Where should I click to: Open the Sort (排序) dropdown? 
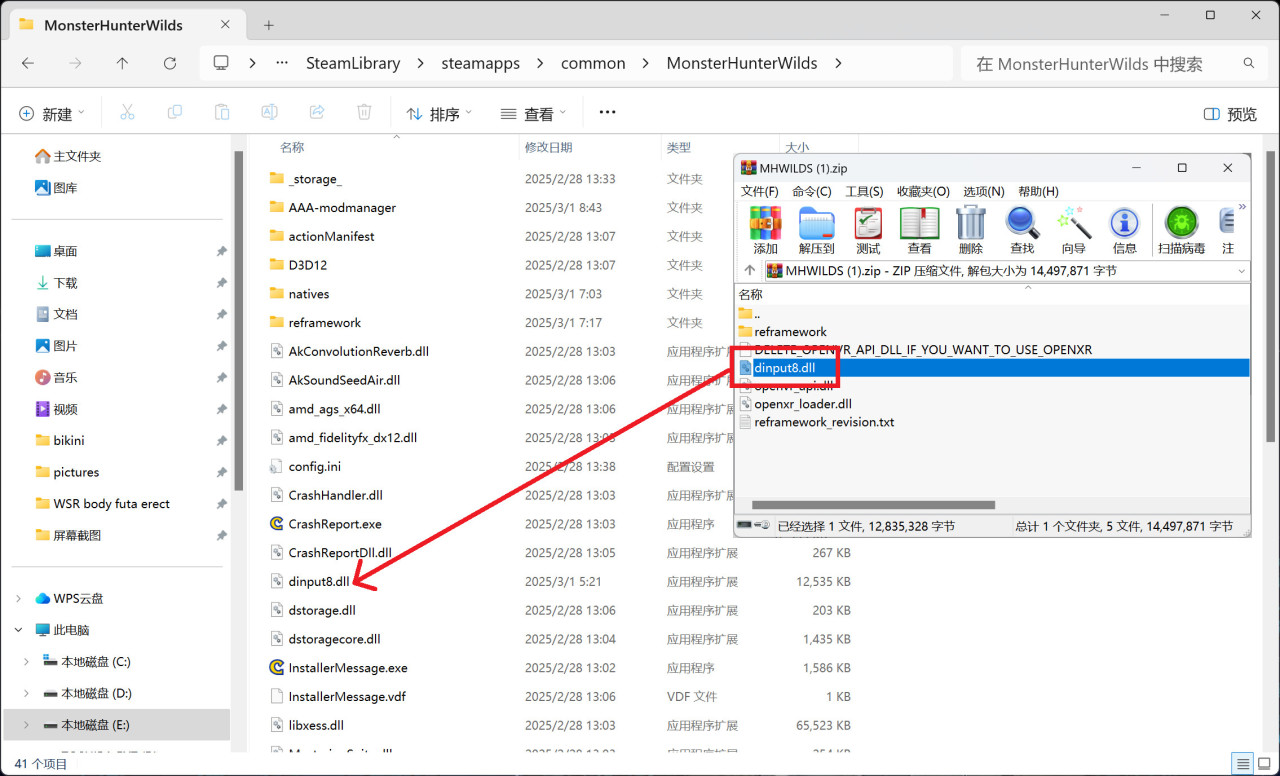[439, 114]
